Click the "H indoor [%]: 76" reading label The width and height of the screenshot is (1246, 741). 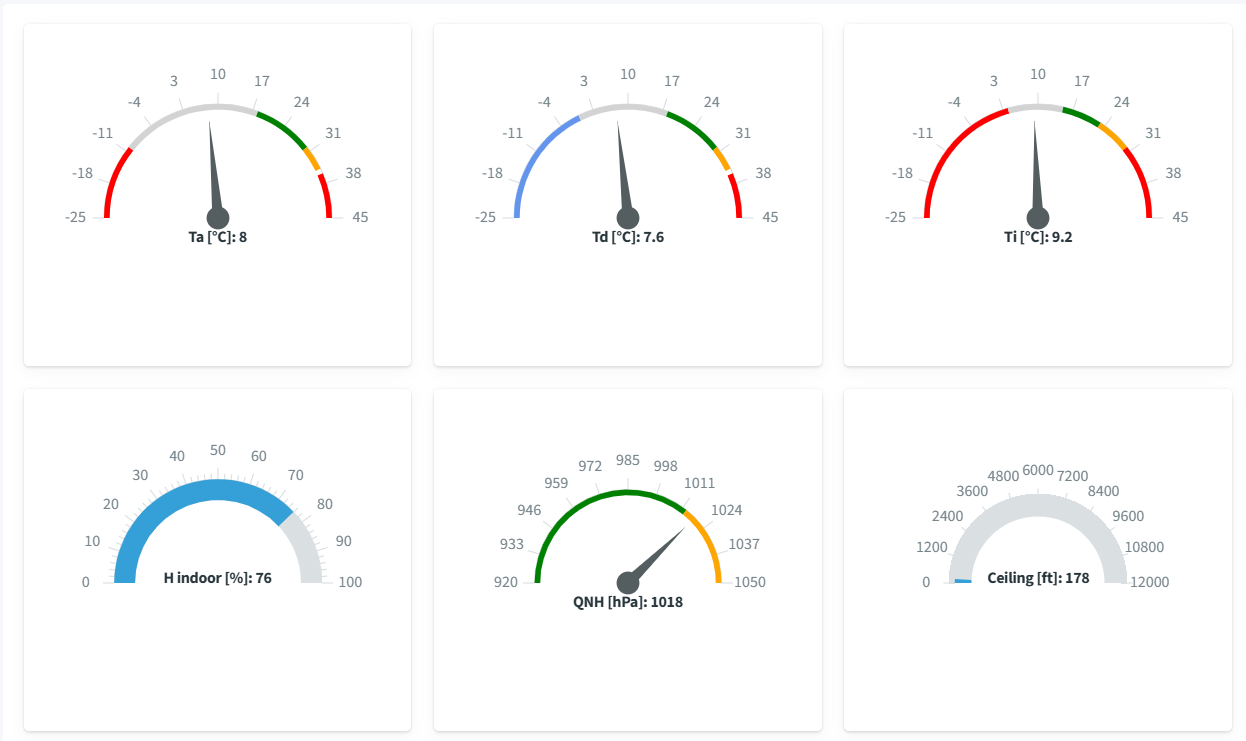[x=218, y=578]
